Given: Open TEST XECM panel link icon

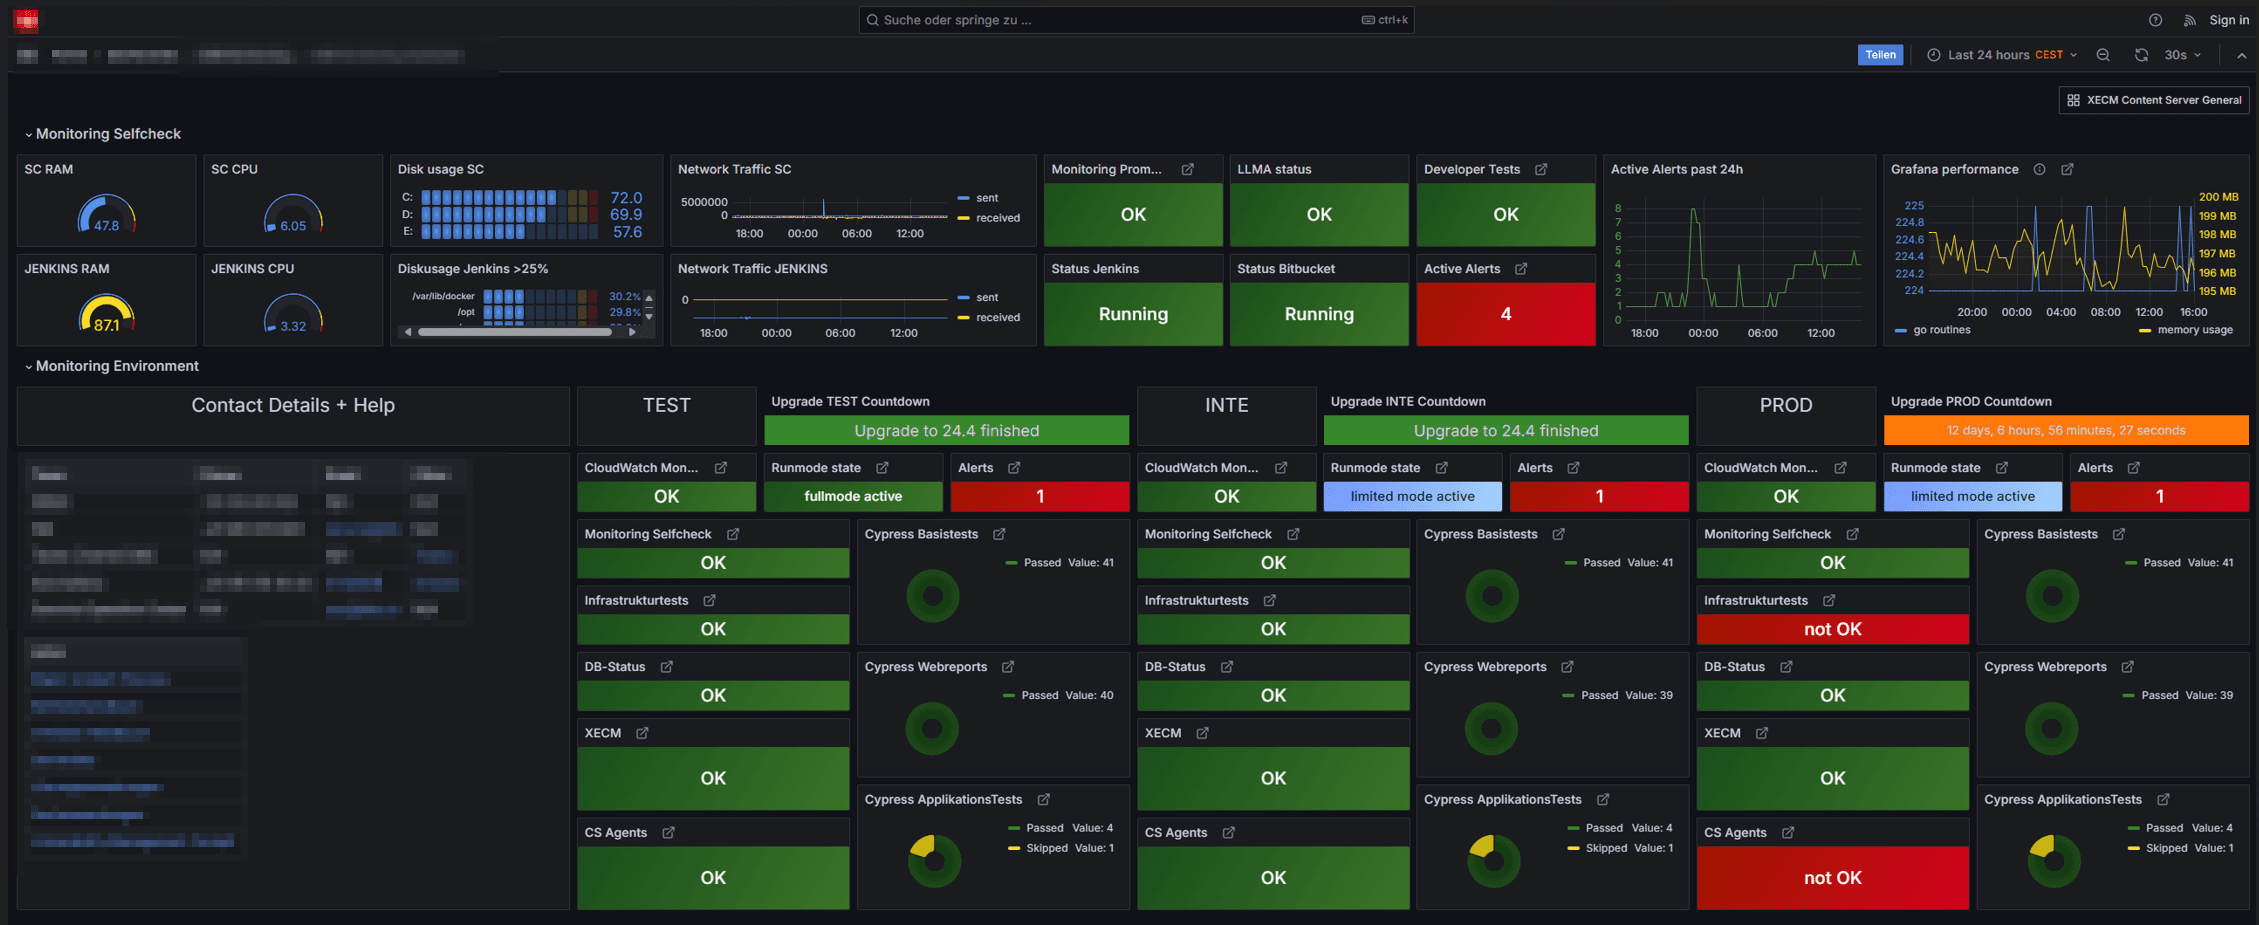Looking at the screenshot, I should 642,733.
